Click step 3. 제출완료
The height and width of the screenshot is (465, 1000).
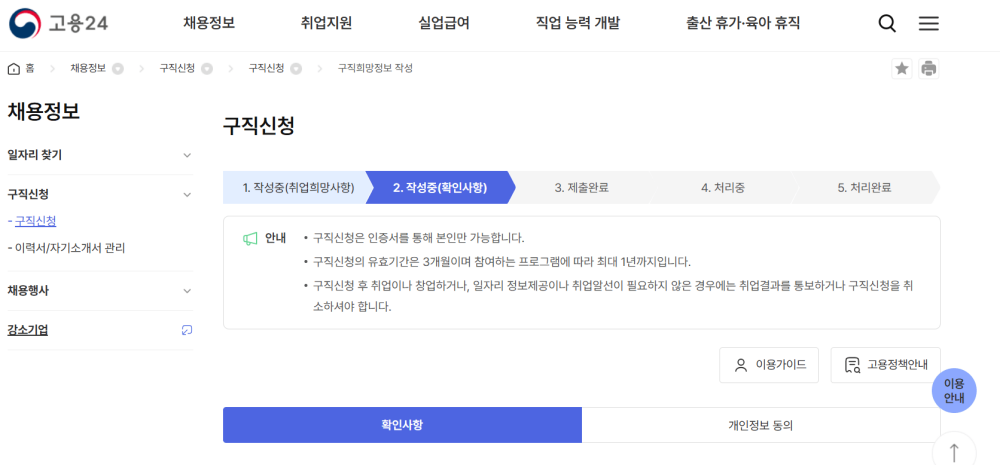[581, 188]
